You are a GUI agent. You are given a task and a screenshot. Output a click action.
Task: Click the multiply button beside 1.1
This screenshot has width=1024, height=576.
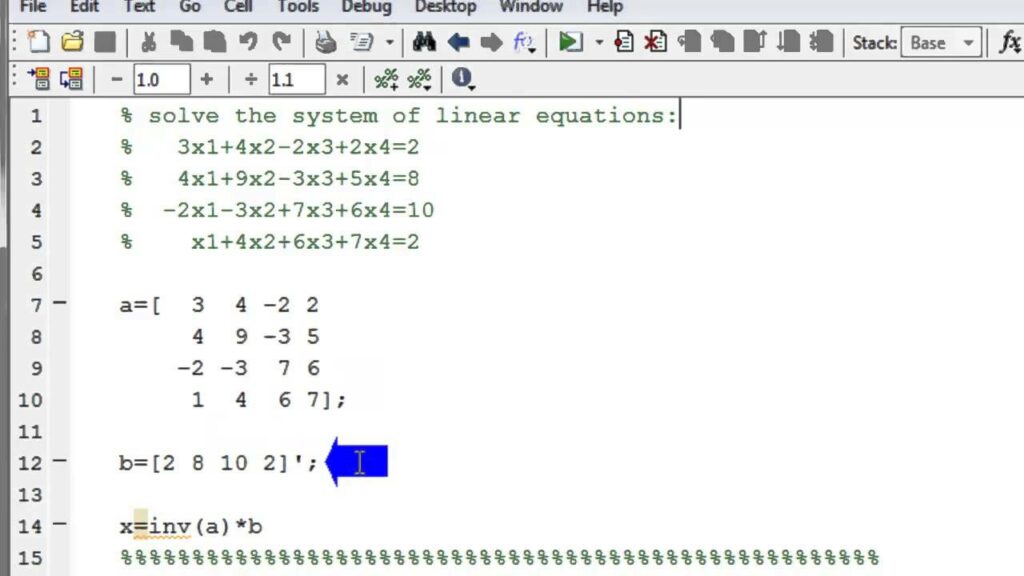coord(343,79)
